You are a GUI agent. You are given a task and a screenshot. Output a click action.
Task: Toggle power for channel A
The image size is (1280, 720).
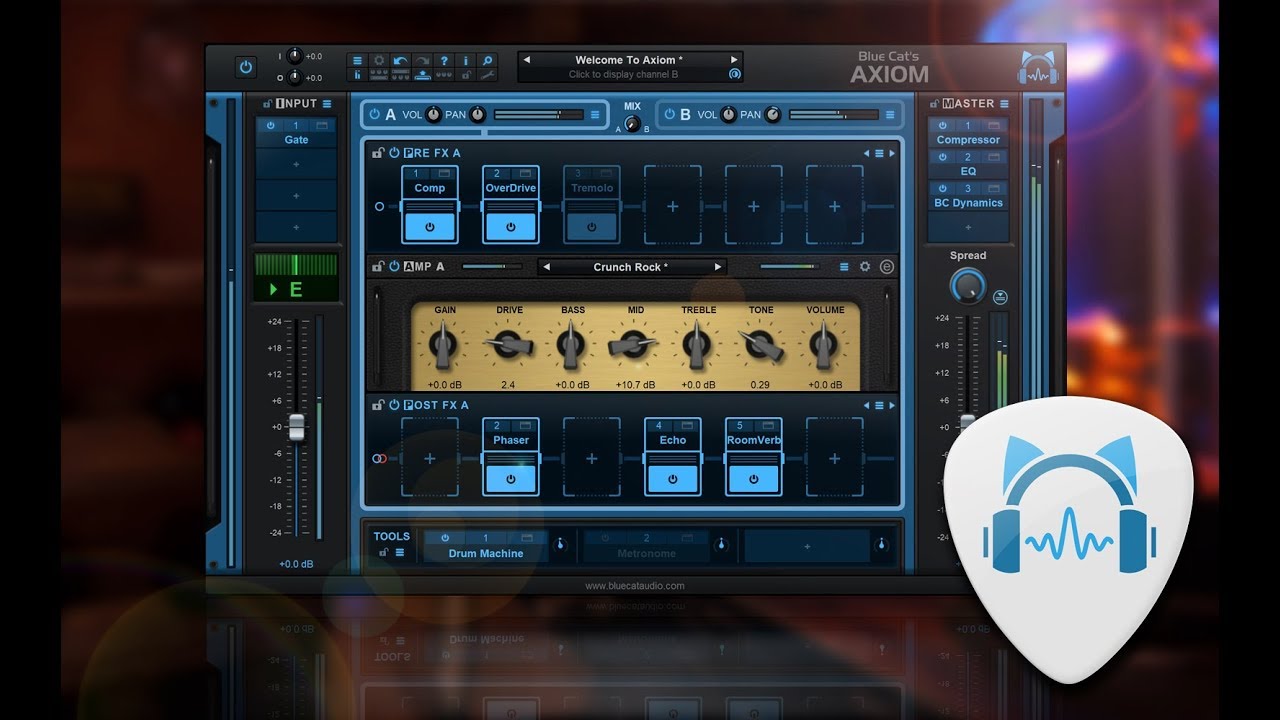coord(375,114)
